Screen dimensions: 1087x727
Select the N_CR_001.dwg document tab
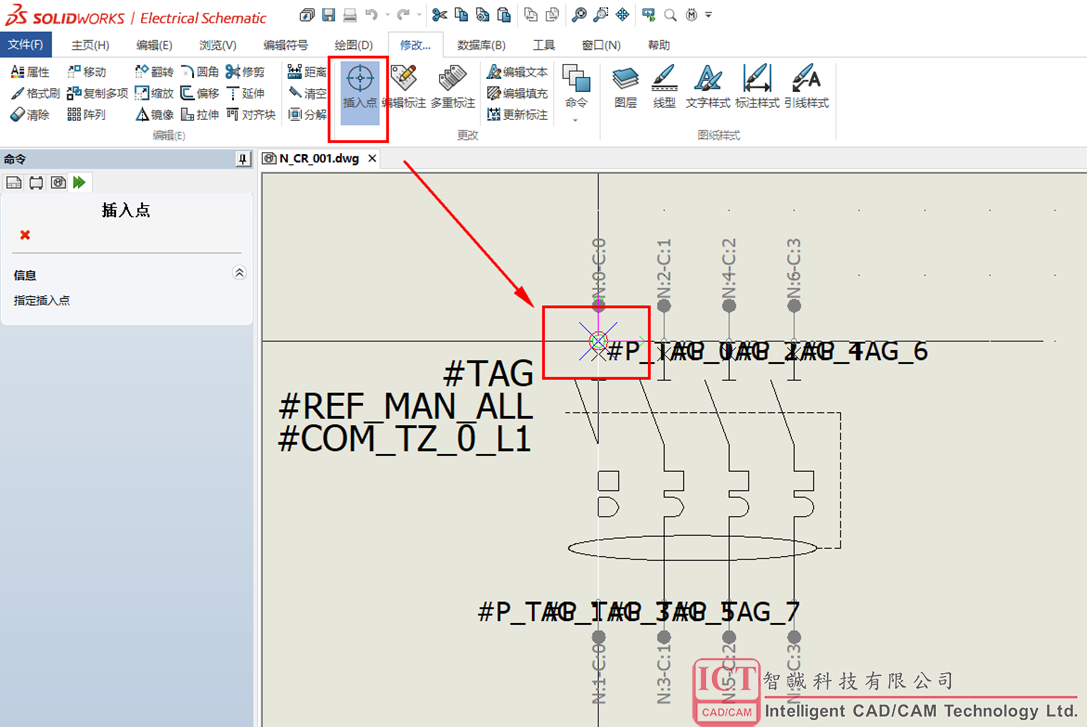coord(318,159)
